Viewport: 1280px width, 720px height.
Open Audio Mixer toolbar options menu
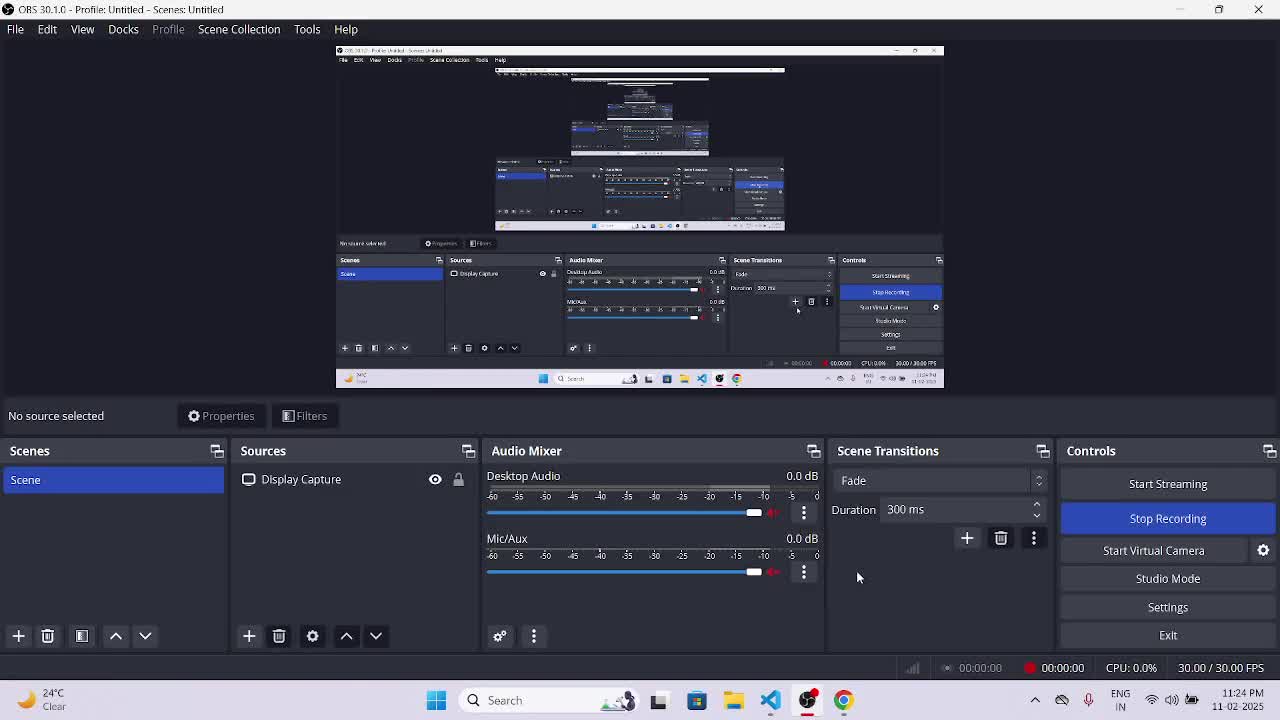533,636
